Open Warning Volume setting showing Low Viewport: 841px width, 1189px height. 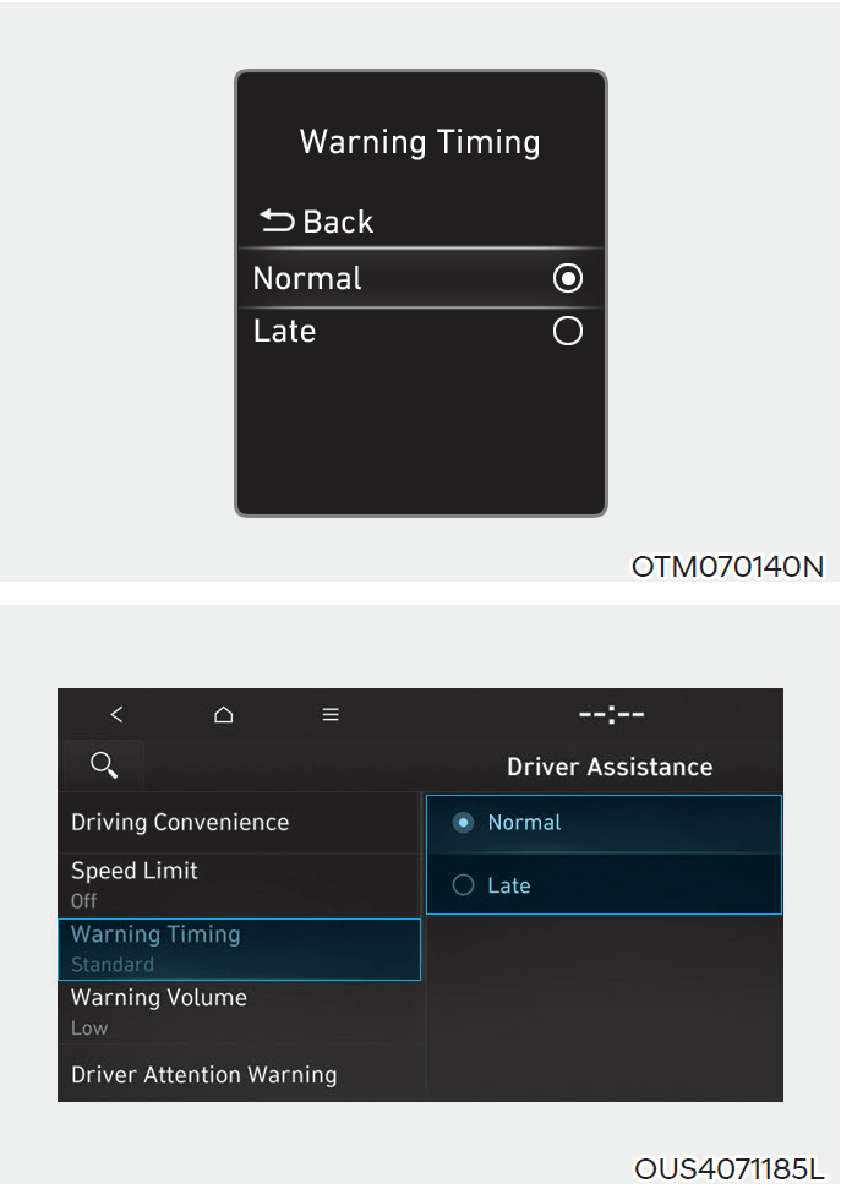coord(240,1012)
